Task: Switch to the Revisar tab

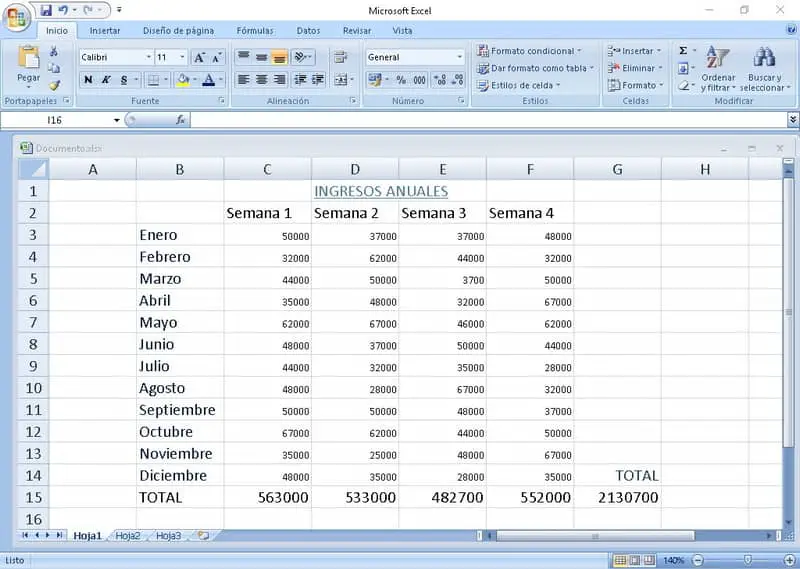Action: 357,31
